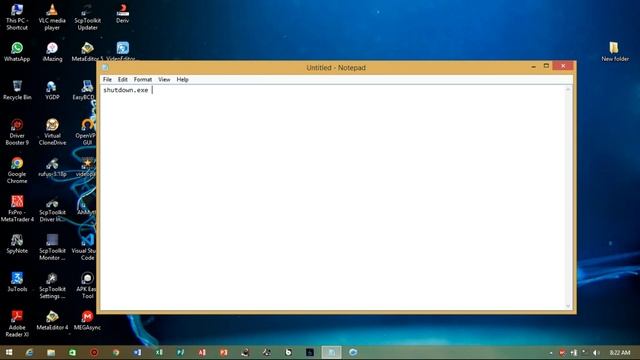640x360 pixels.
Task: Click the 8:22 AM taskbar clock
Action: 620,353
